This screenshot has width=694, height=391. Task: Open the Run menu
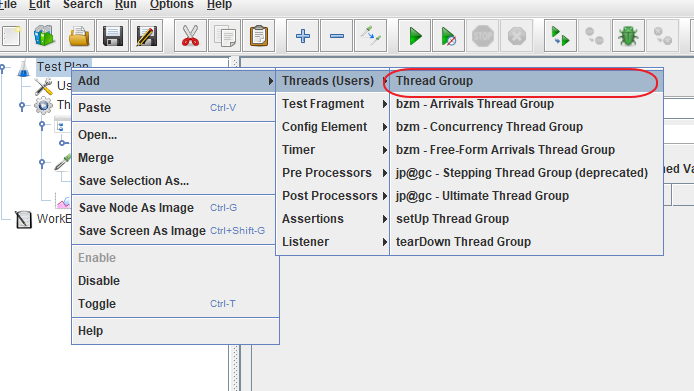pyautogui.click(x=126, y=5)
